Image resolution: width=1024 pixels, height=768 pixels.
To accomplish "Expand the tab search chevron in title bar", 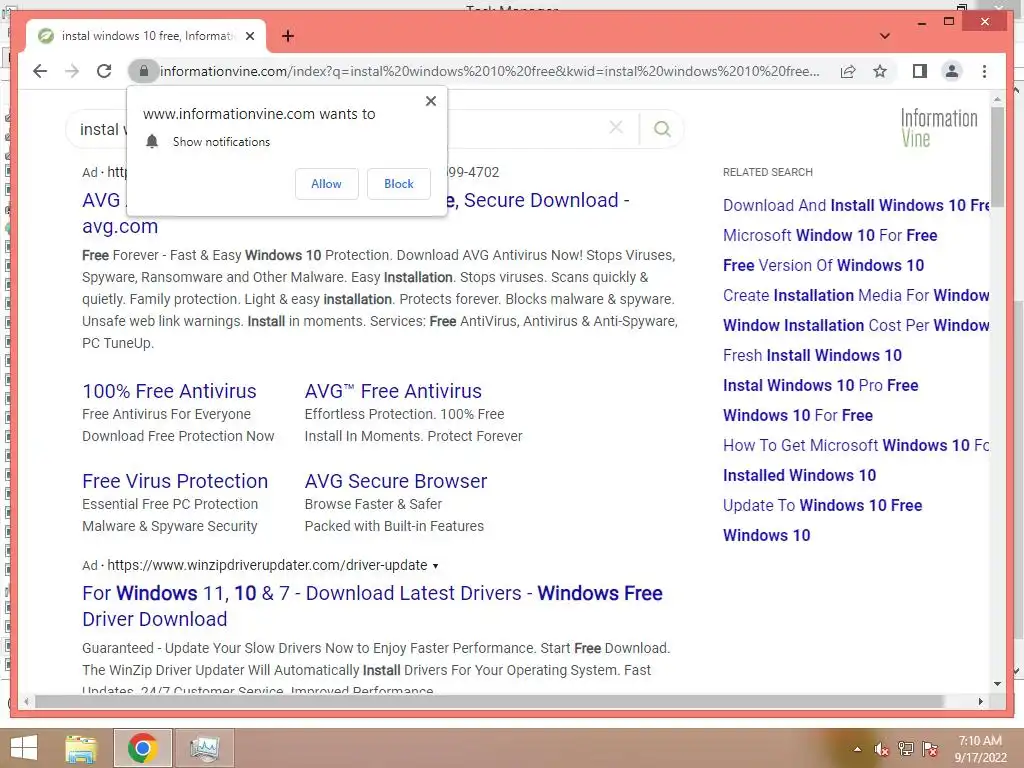I will coord(885,36).
